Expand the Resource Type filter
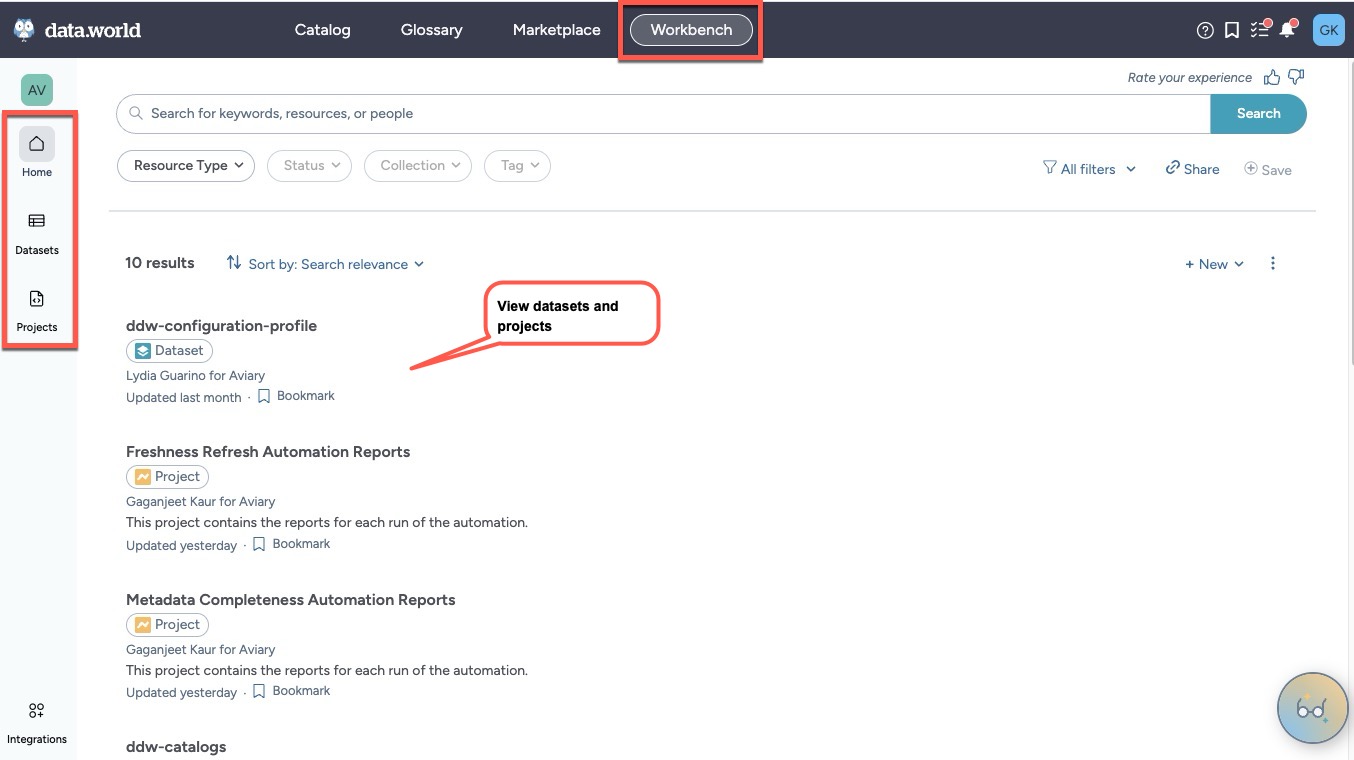The width and height of the screenshot is (1354, 760). coord(186,166)
